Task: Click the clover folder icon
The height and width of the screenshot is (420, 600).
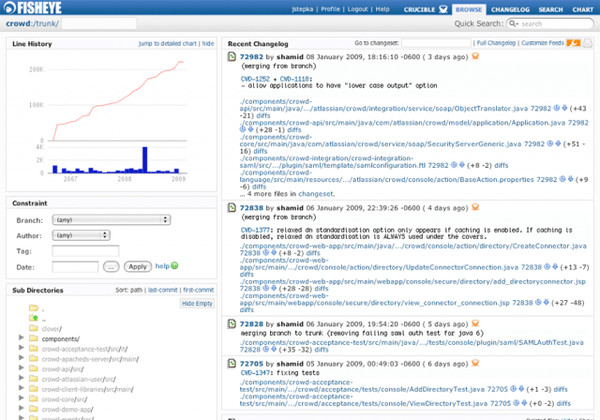Action: pos(36,326)
